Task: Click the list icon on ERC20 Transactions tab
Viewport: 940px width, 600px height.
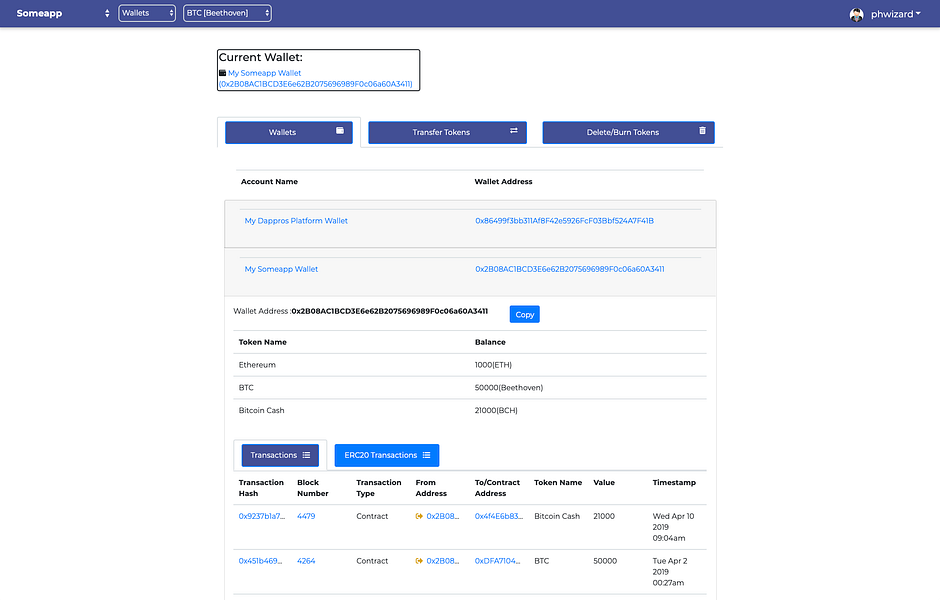Action: 426,455
